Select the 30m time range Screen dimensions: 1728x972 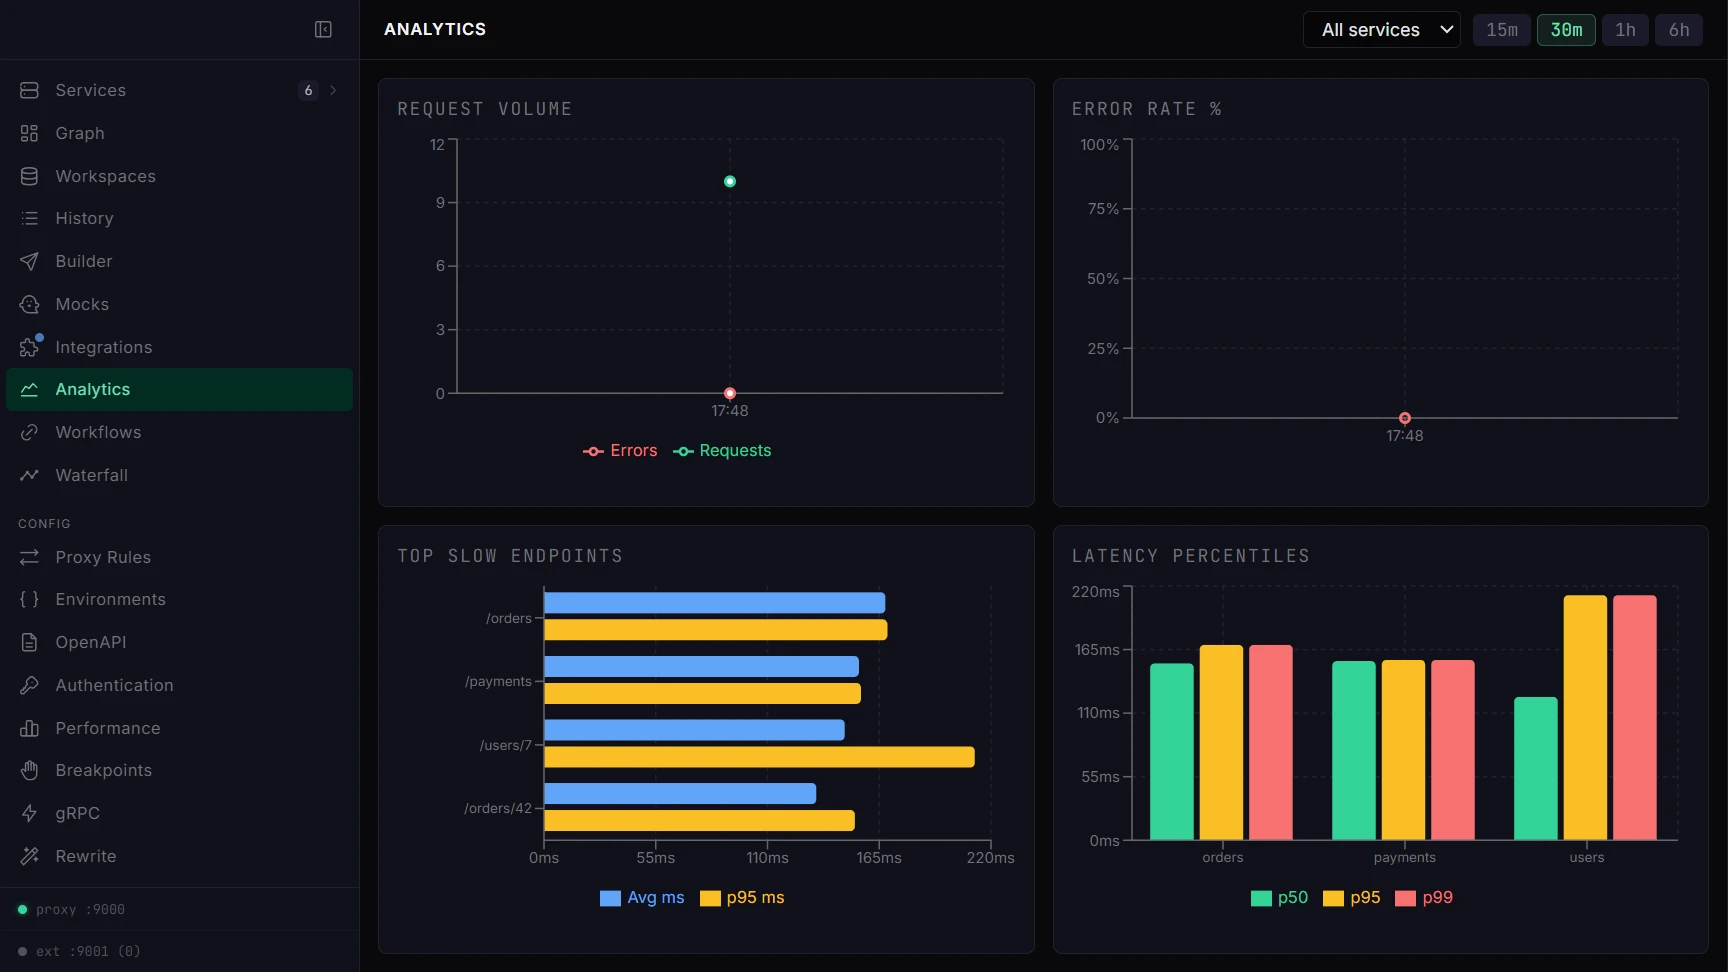point(1566,30)
